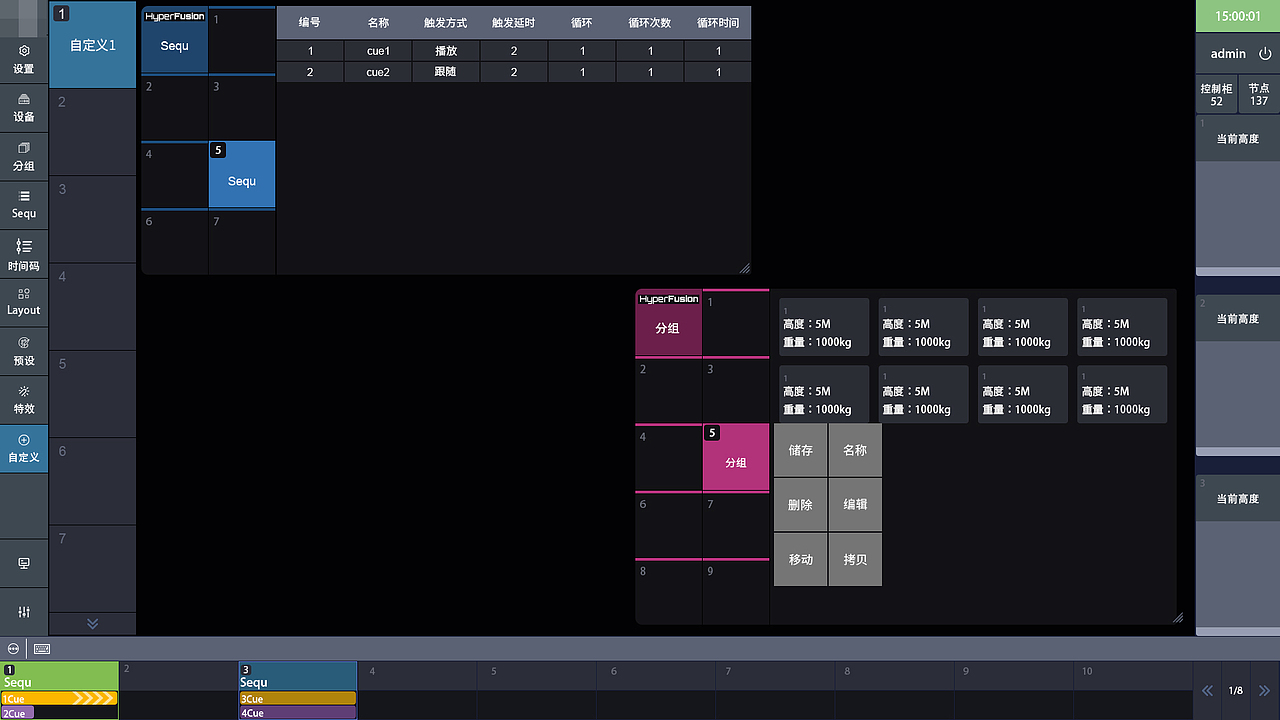The image size is (1280, 720).
Task: Select empty playback slot 6
Action: [x=655, y=690]
